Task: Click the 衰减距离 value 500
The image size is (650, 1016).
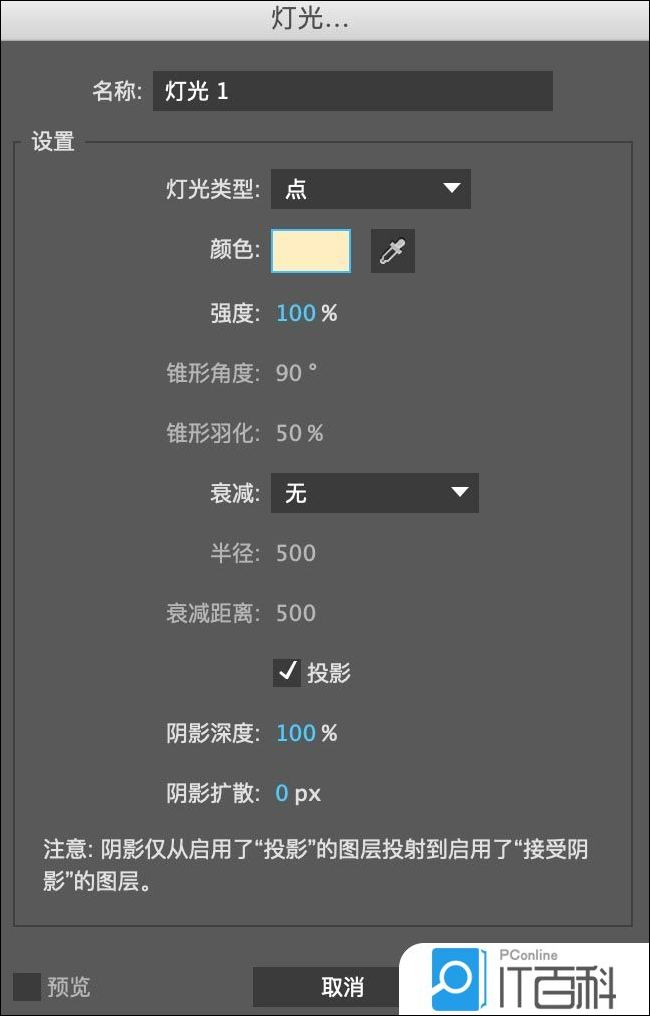Action: coord(296,613)
